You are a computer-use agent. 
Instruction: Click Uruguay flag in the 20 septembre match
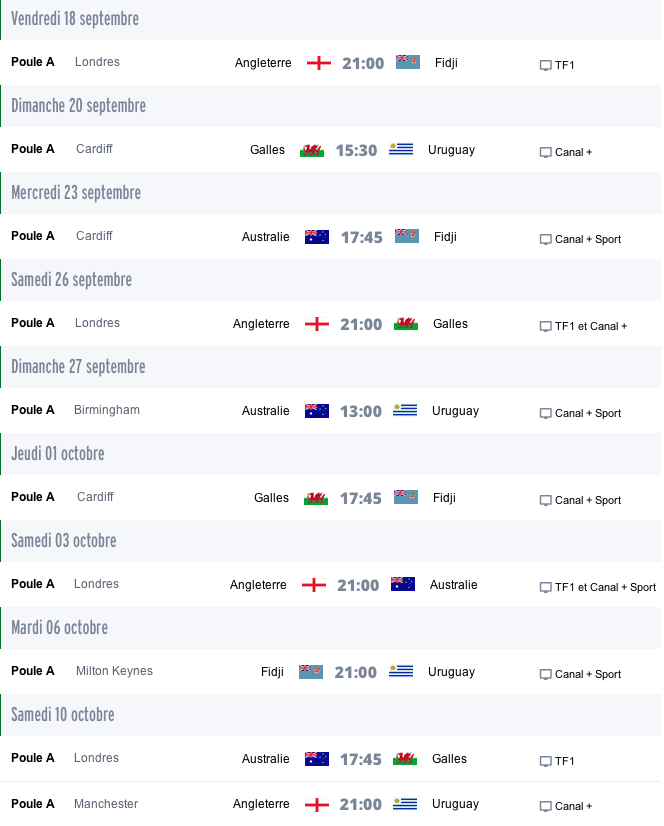401,150
